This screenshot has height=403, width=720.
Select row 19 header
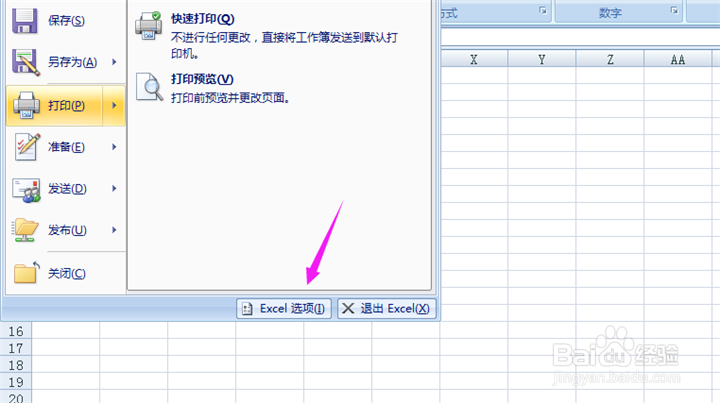[16, 382]
